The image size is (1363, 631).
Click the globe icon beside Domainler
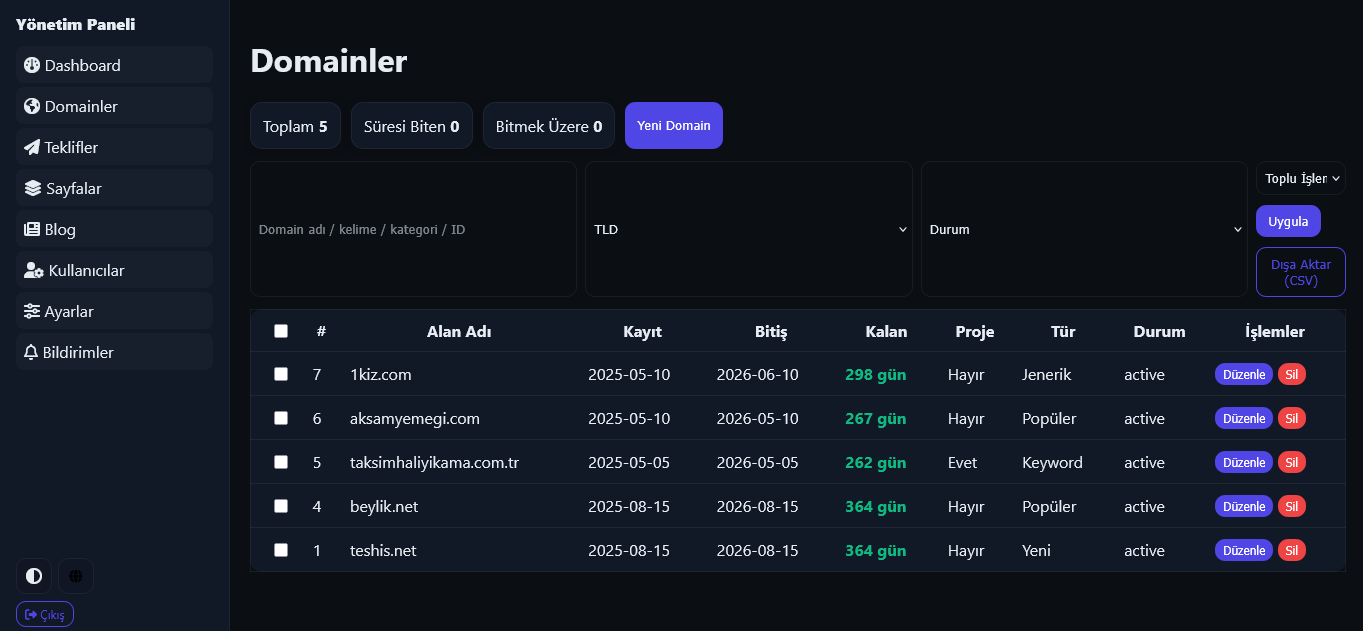click(x=32, y=106)
